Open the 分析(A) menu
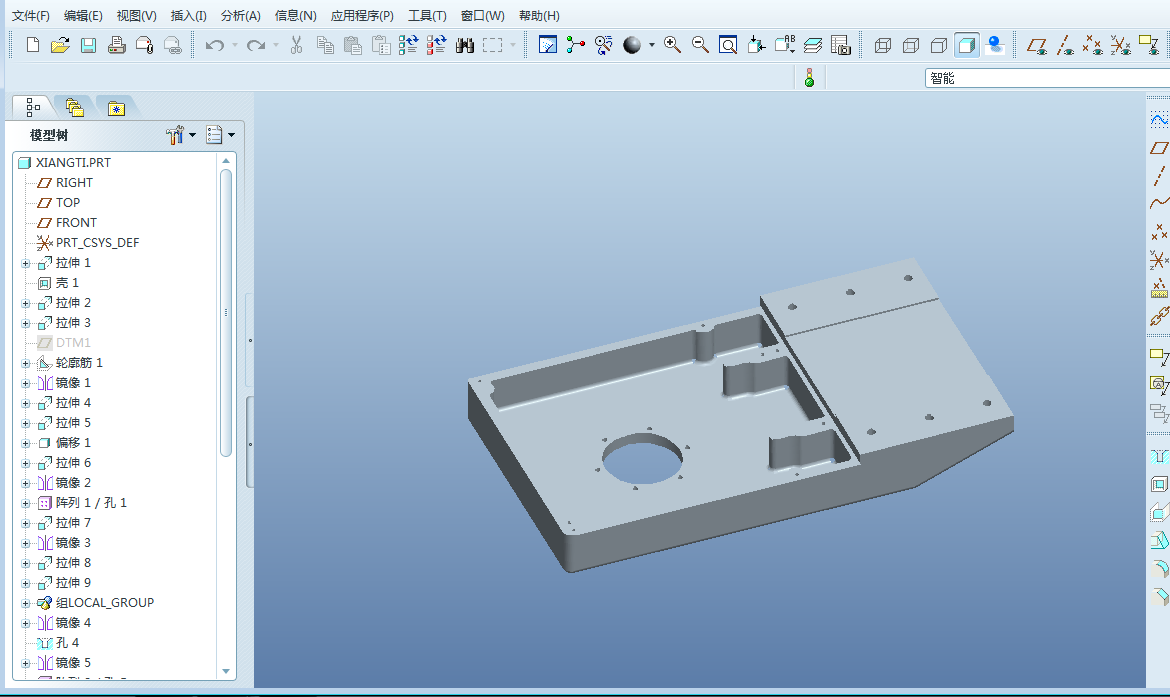 (240, 16)
